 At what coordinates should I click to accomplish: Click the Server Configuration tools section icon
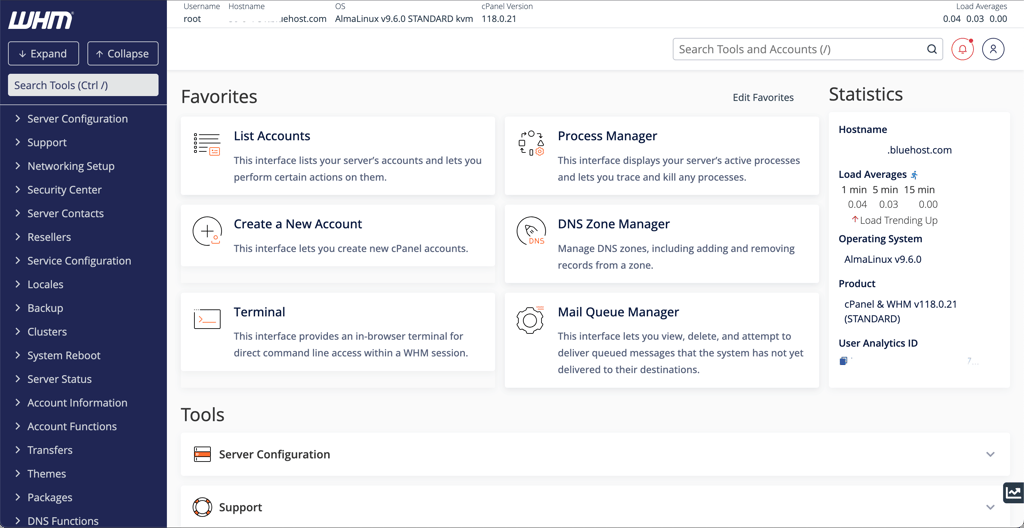coord(202,454)
